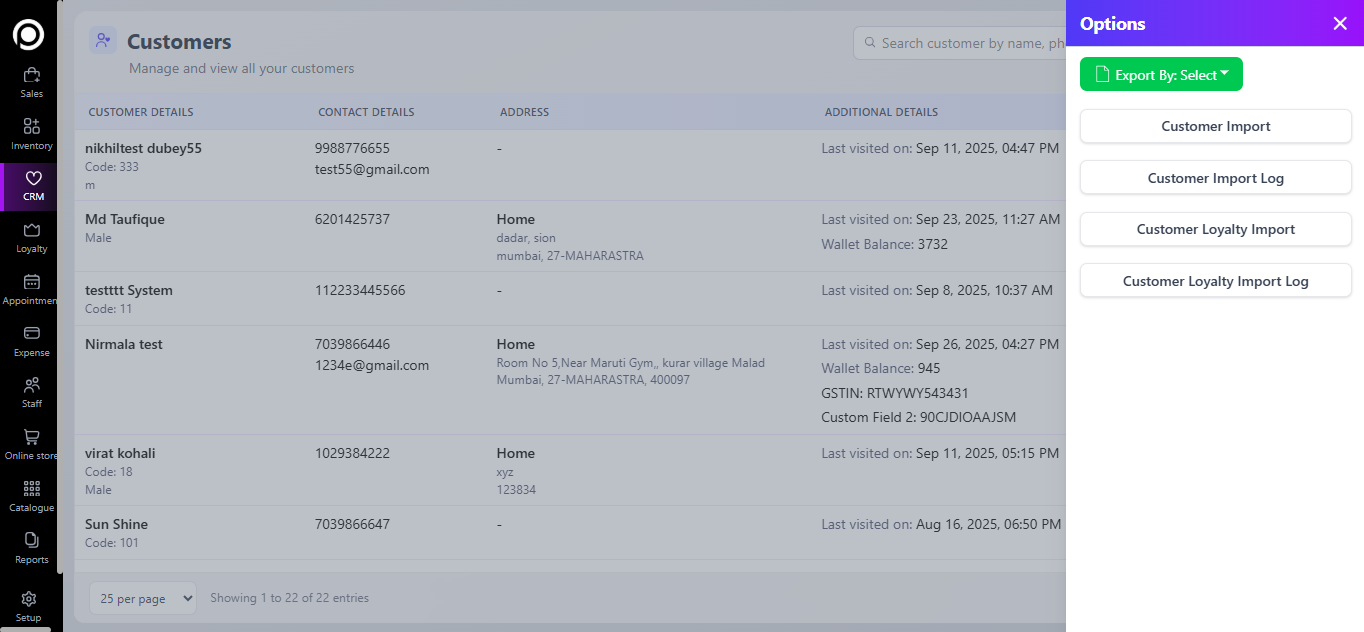This screenshot has width=1364, height=632.
Task: Open the Expense card icon
Action: pos(31,333)
